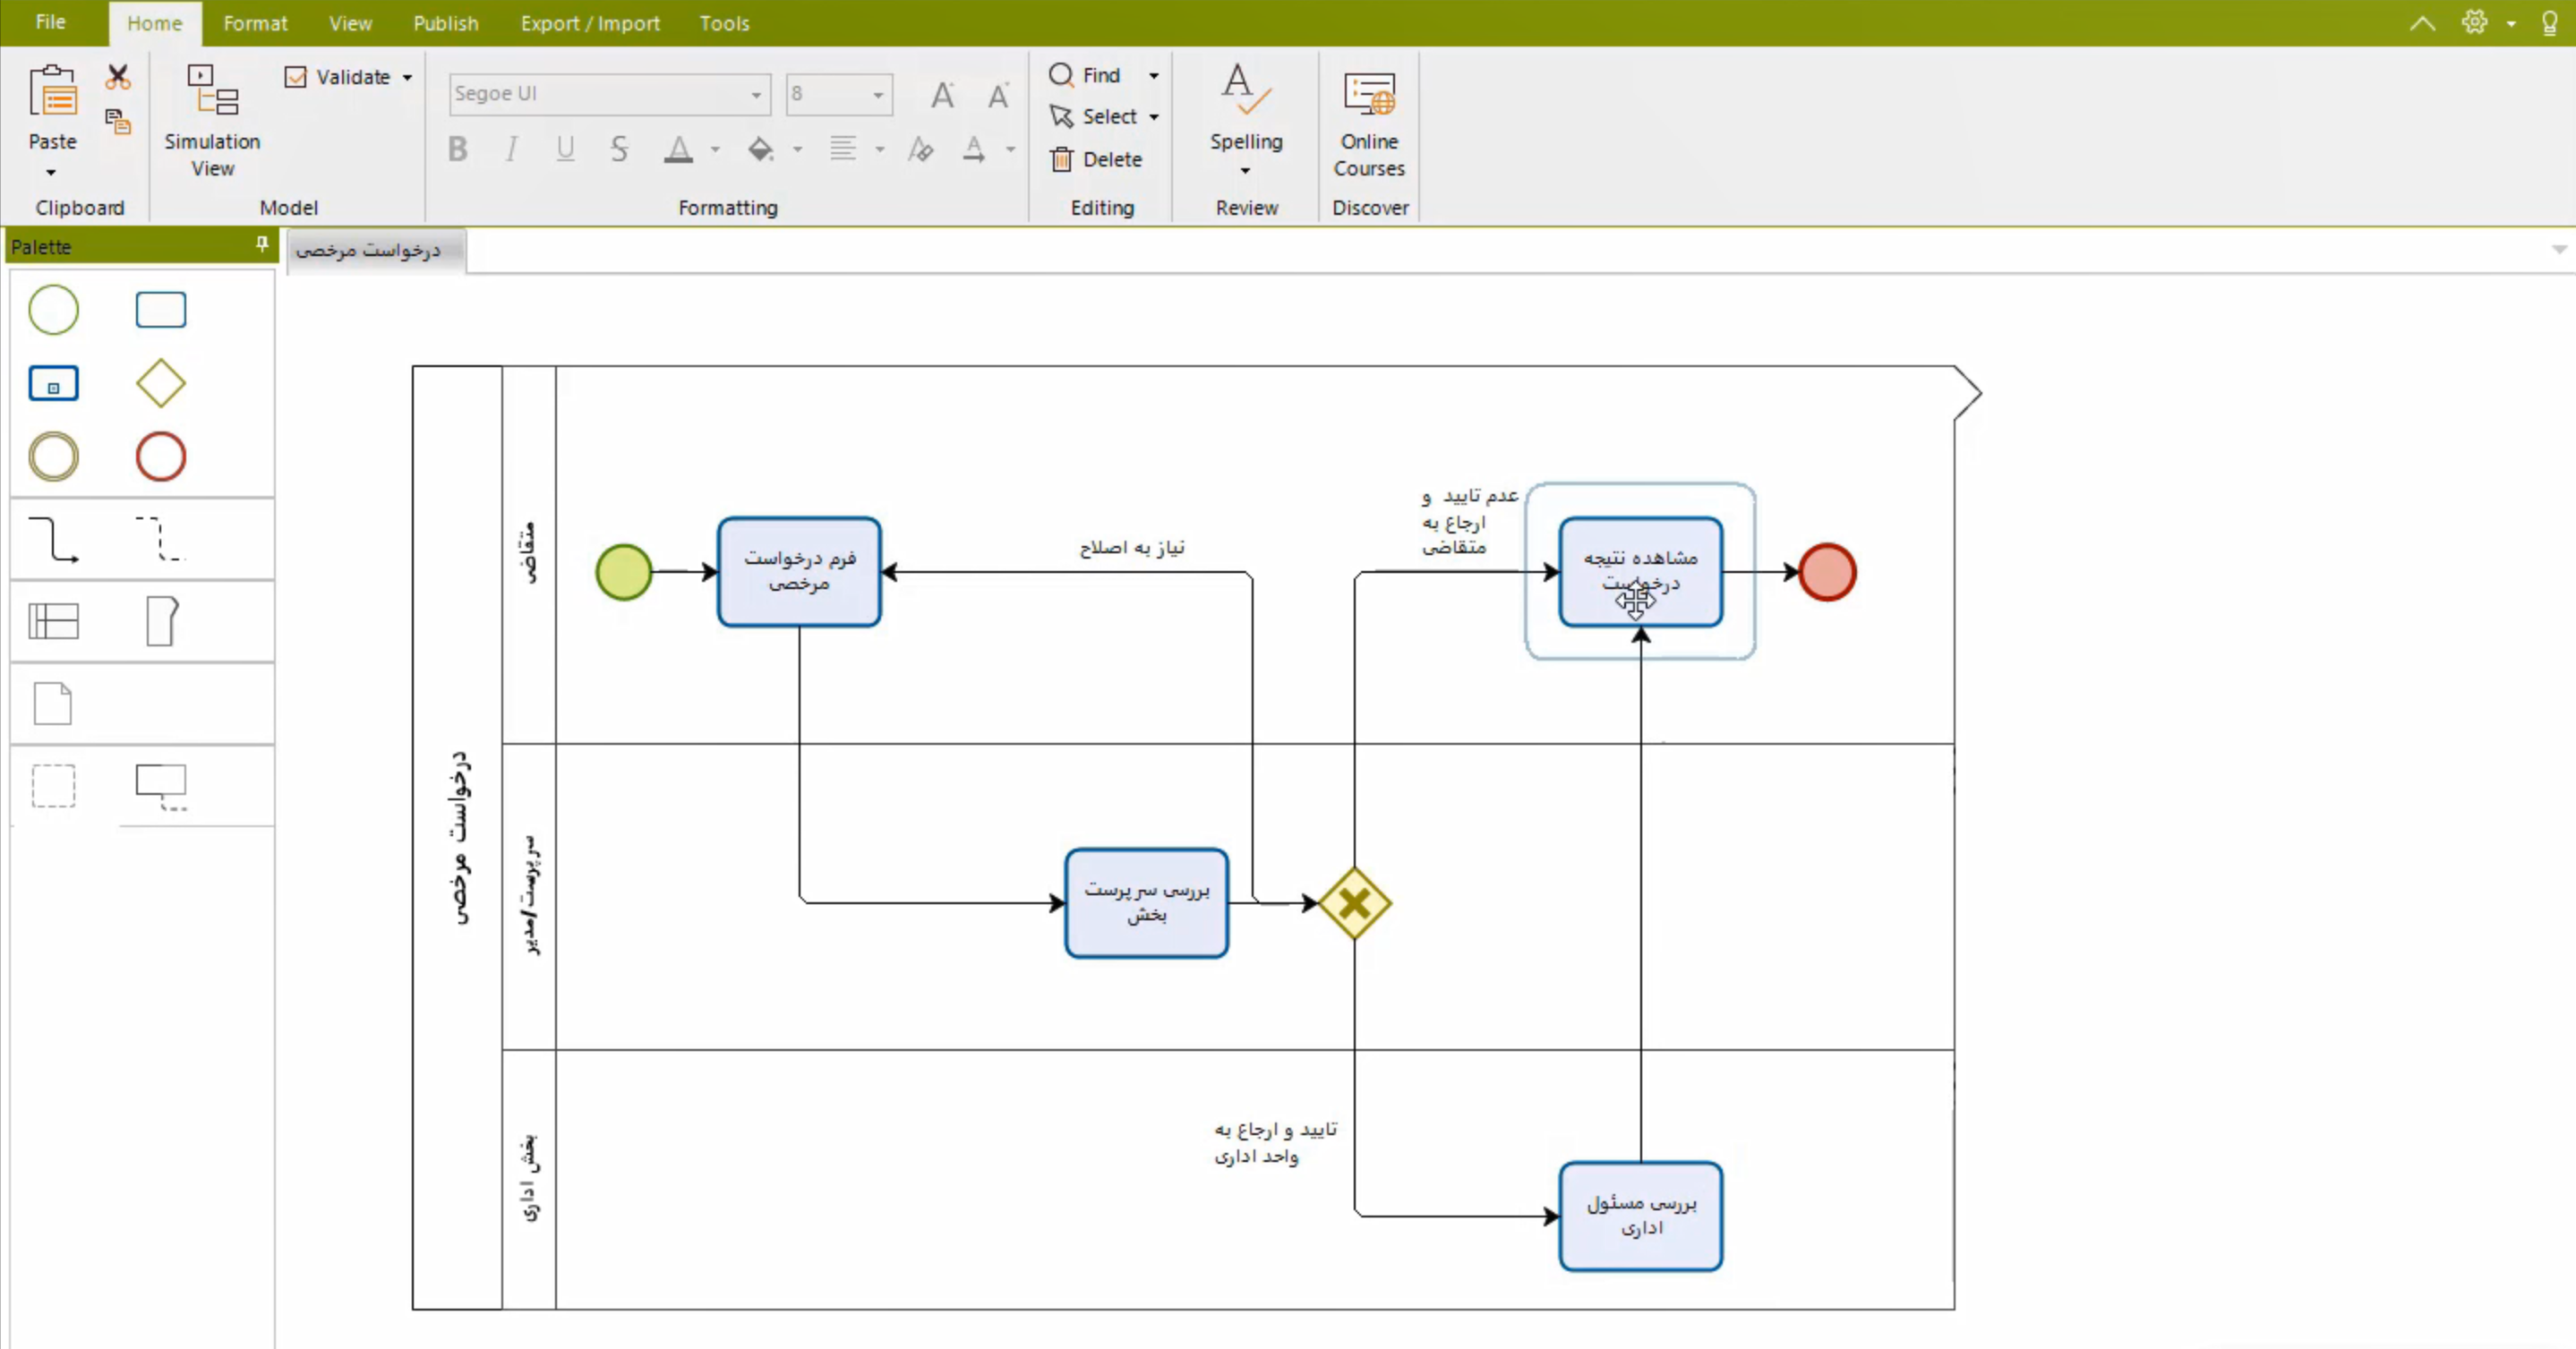Toggle the Validate checkbox

click(296, 77)
